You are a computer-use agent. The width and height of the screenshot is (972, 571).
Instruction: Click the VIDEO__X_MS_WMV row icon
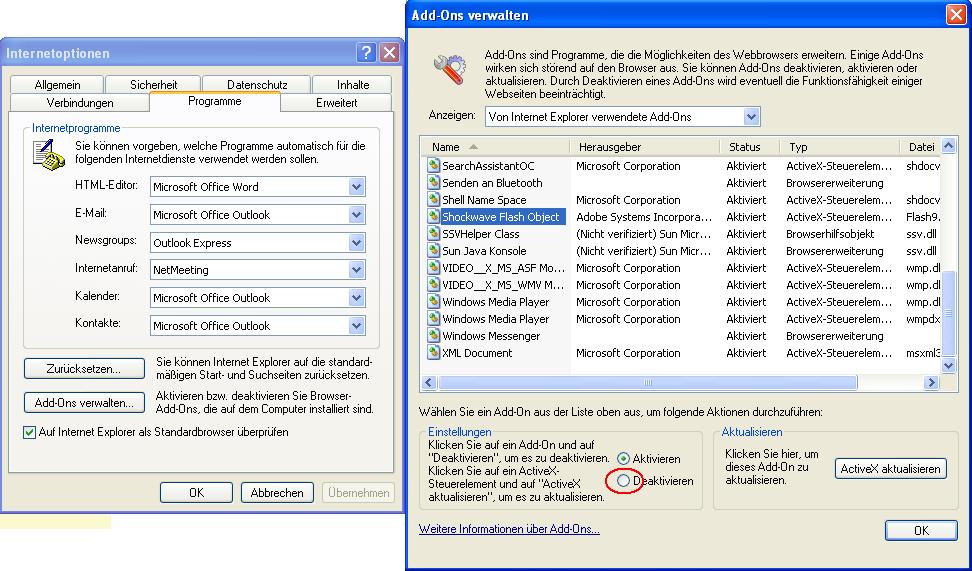(433, 285)
